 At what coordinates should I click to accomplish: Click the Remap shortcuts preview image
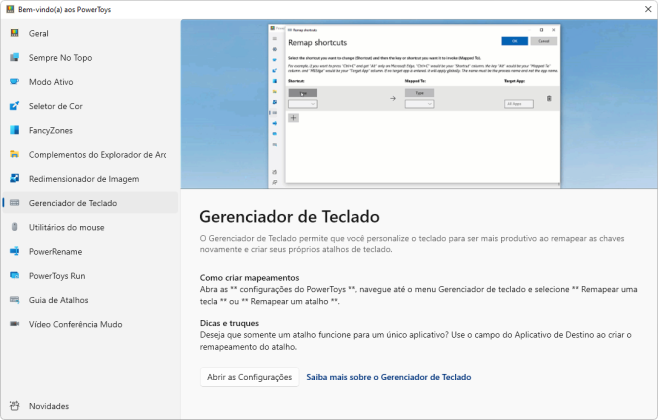point(419,104)
